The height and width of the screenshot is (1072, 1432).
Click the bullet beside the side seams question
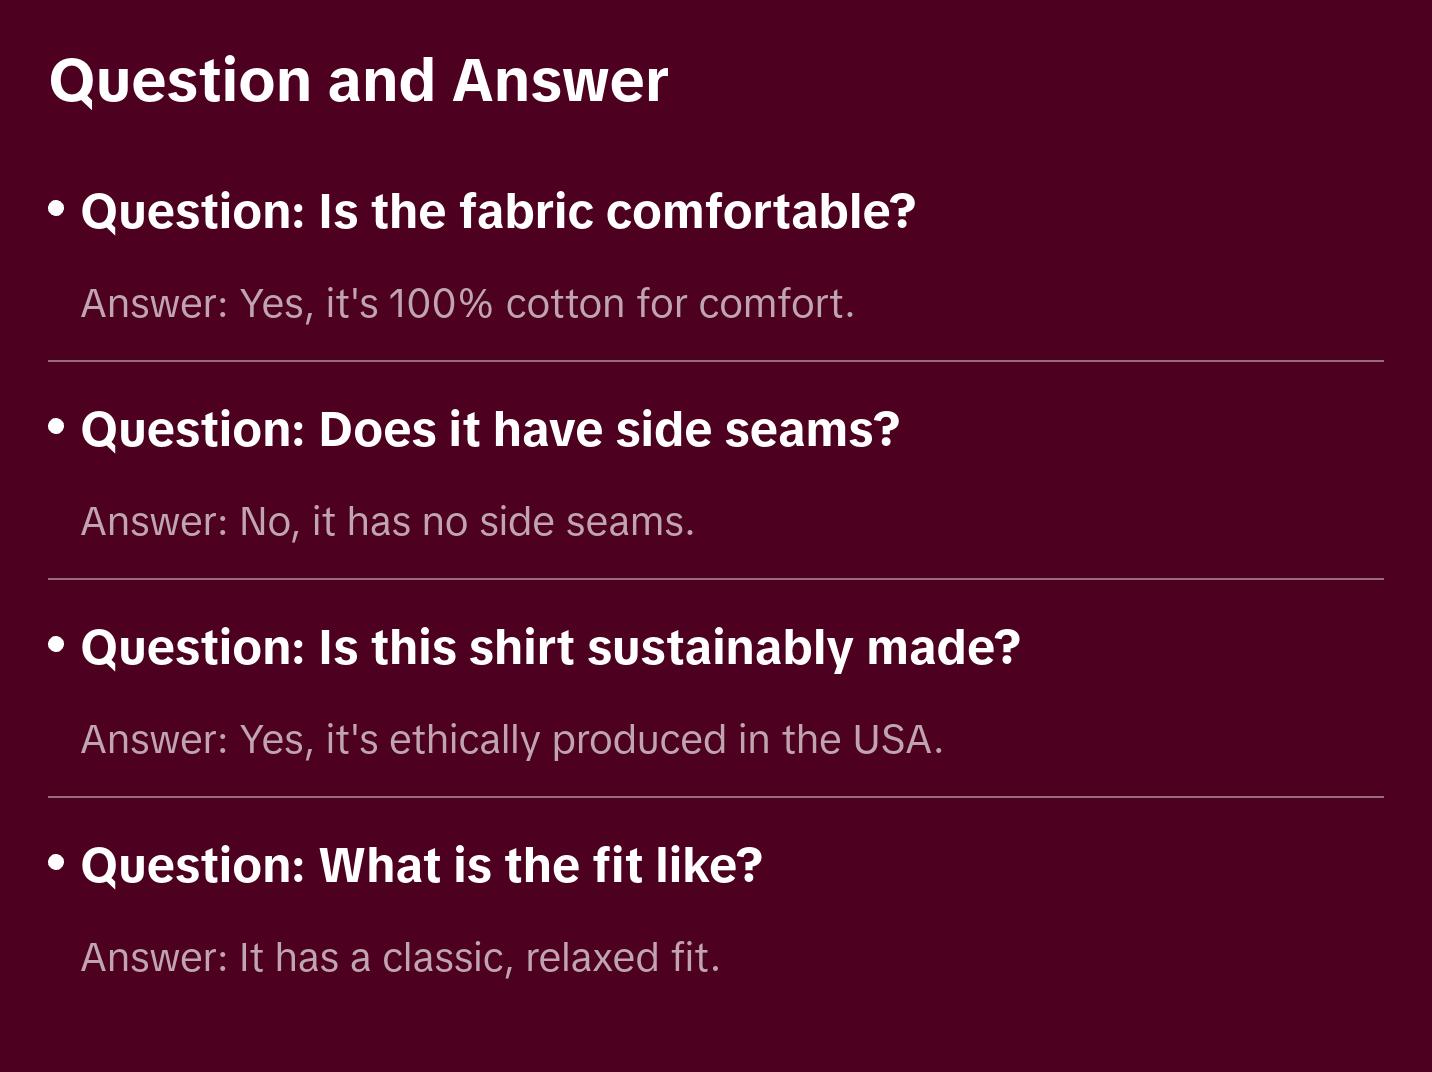57,427
